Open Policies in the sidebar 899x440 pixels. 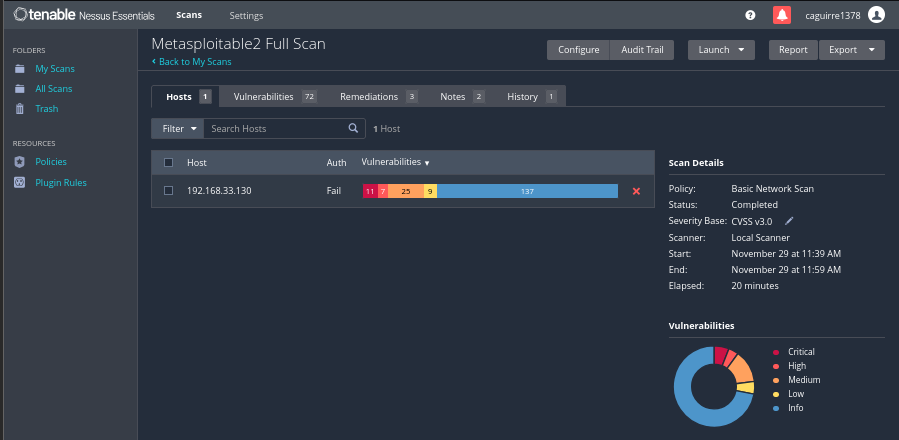pos(50,162)
